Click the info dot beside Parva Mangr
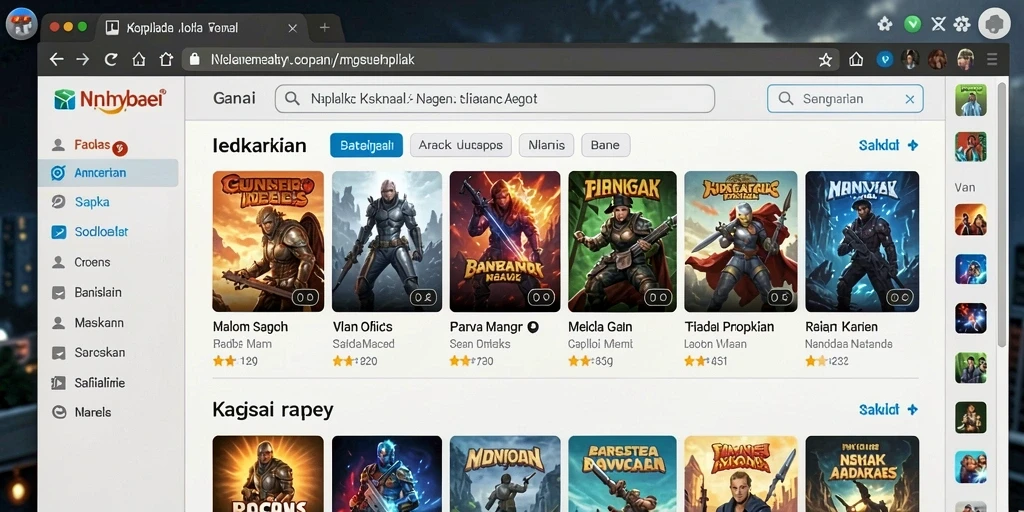This screenshot has width=1024, height=512. pos(533,327)
